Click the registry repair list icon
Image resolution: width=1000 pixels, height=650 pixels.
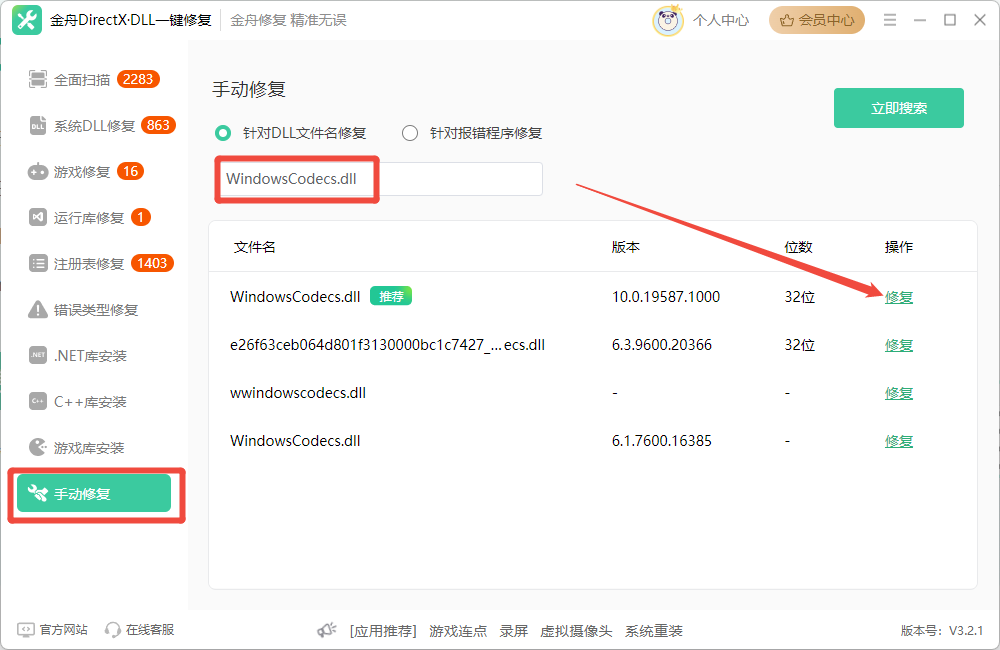[x=38, y=264]
